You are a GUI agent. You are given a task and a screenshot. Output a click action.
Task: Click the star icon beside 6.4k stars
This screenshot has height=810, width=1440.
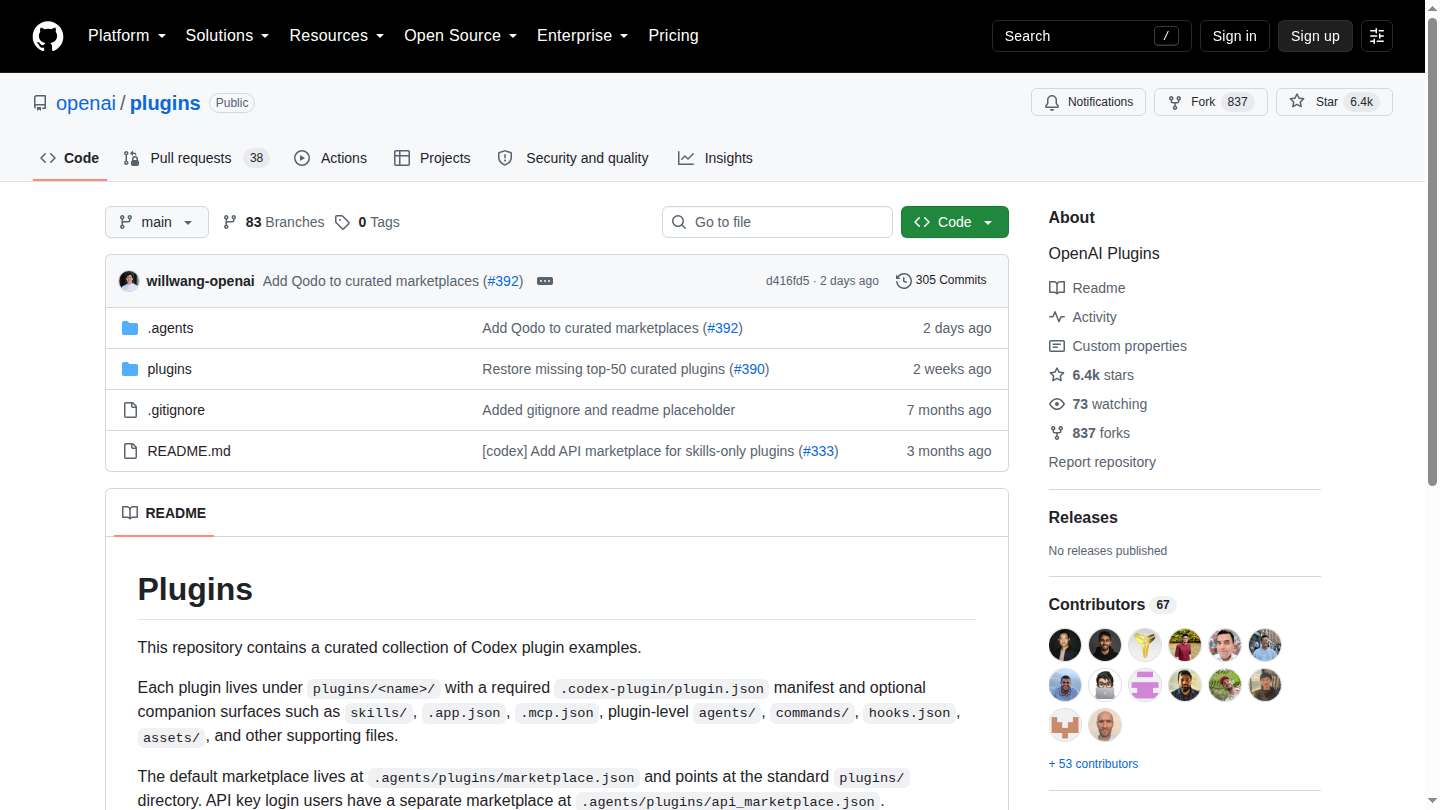1057,375
